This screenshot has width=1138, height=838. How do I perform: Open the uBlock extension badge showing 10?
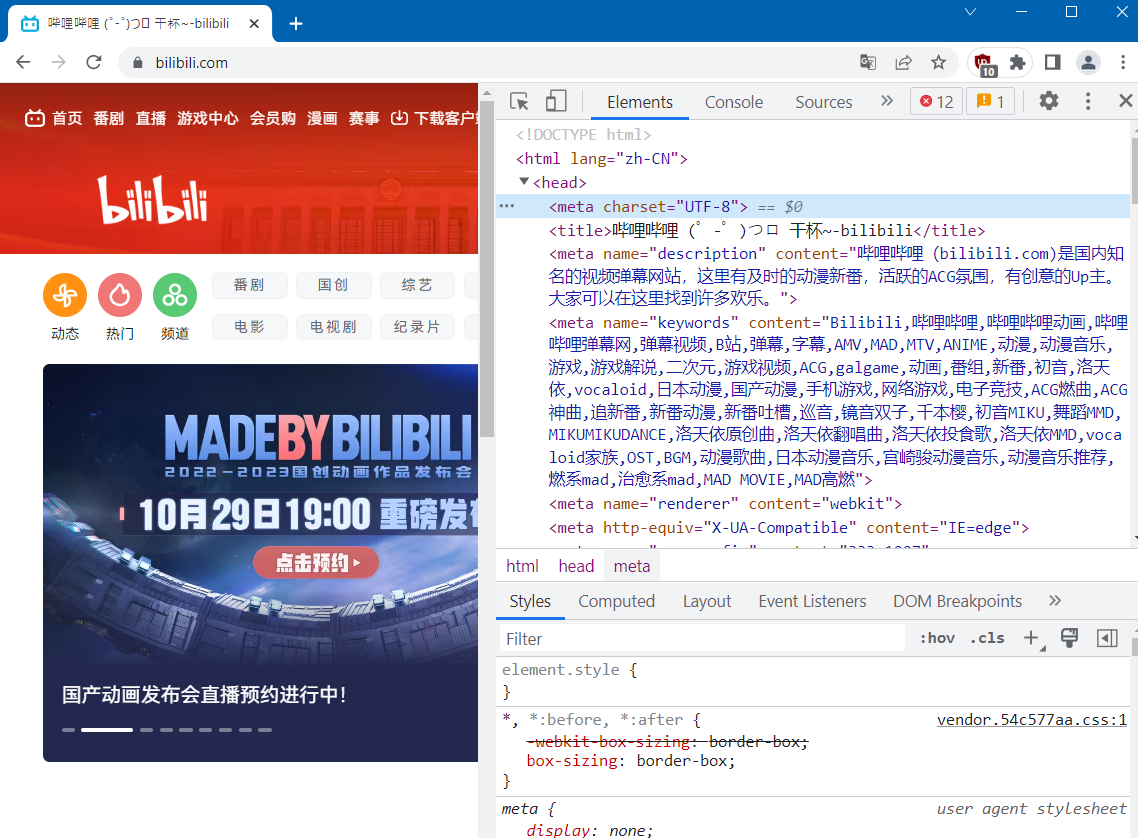point(984,64)
